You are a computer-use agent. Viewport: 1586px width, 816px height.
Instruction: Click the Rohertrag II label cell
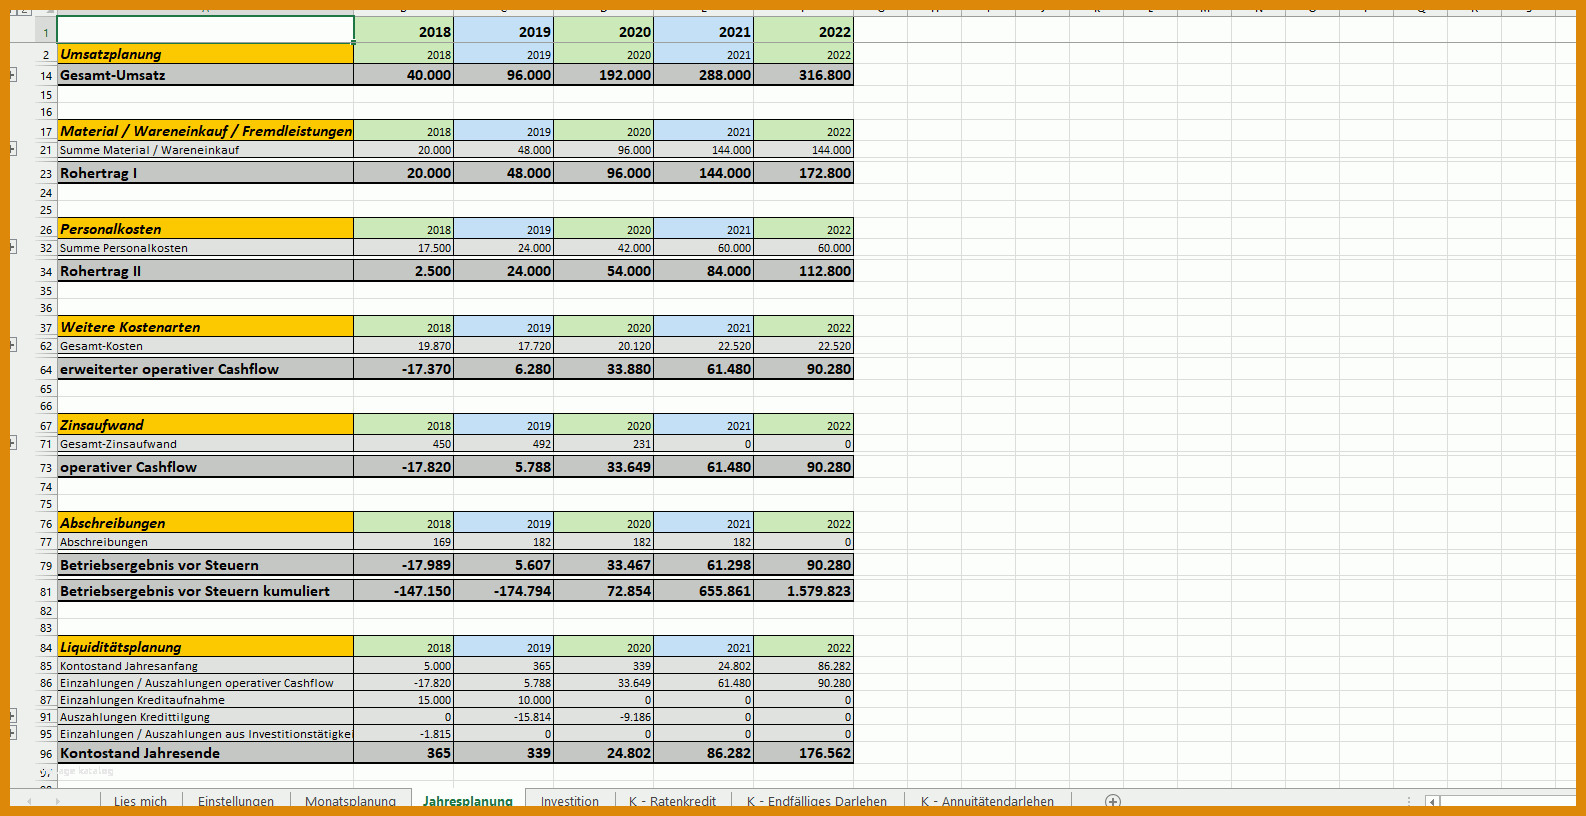pos(205,271)
